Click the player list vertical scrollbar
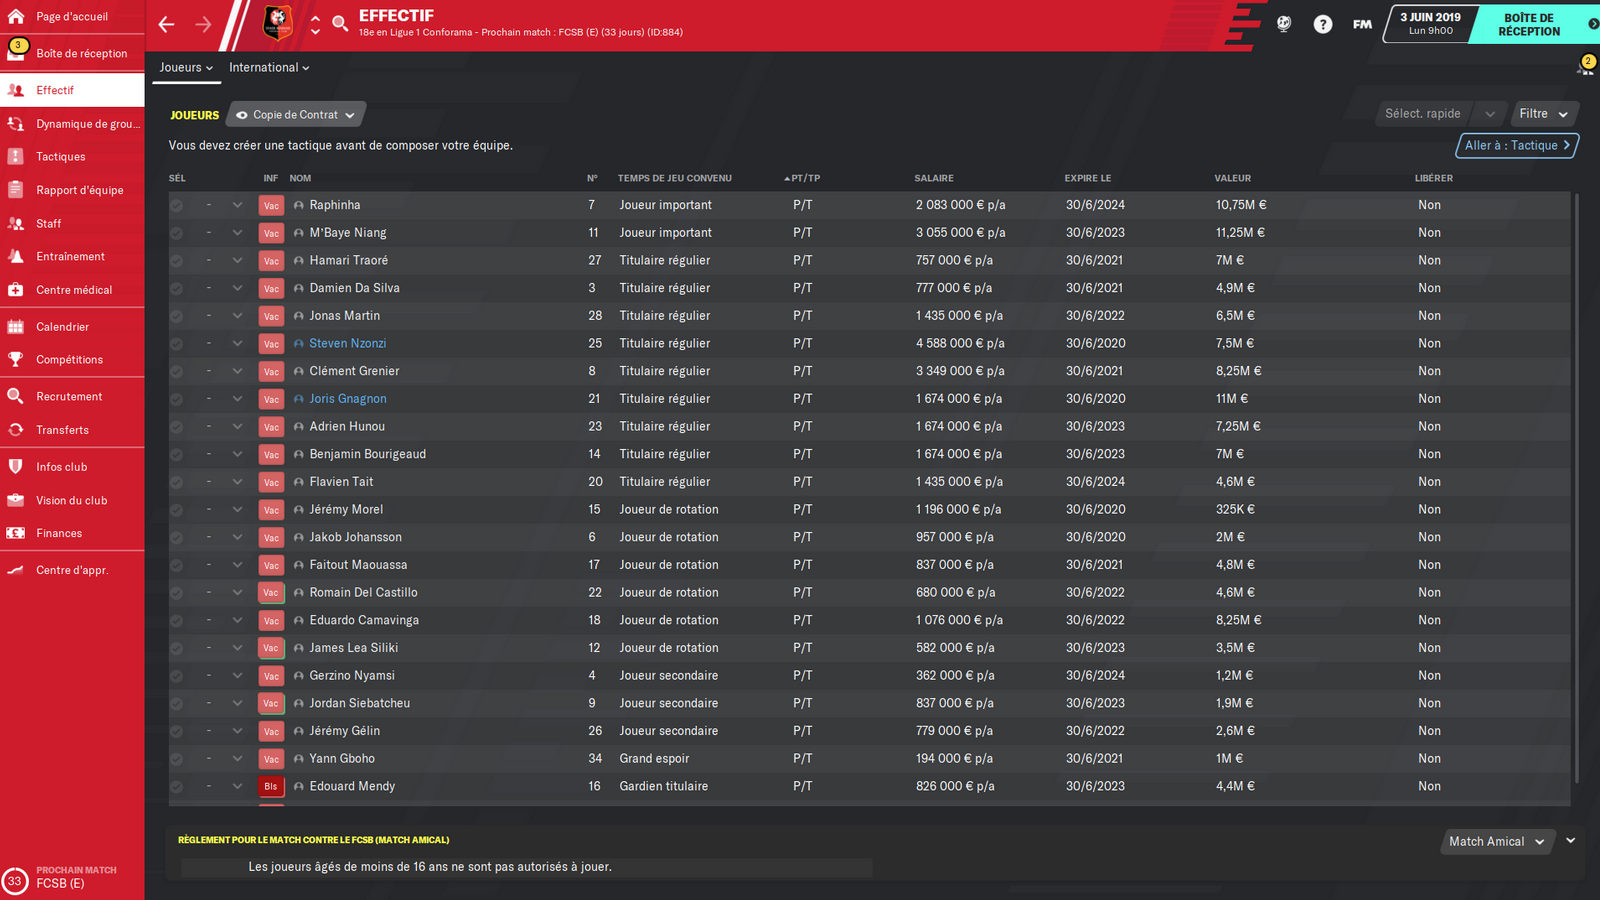This screenshot has height=900, width=1600. pyautogui.click(x=1576, y=488)
